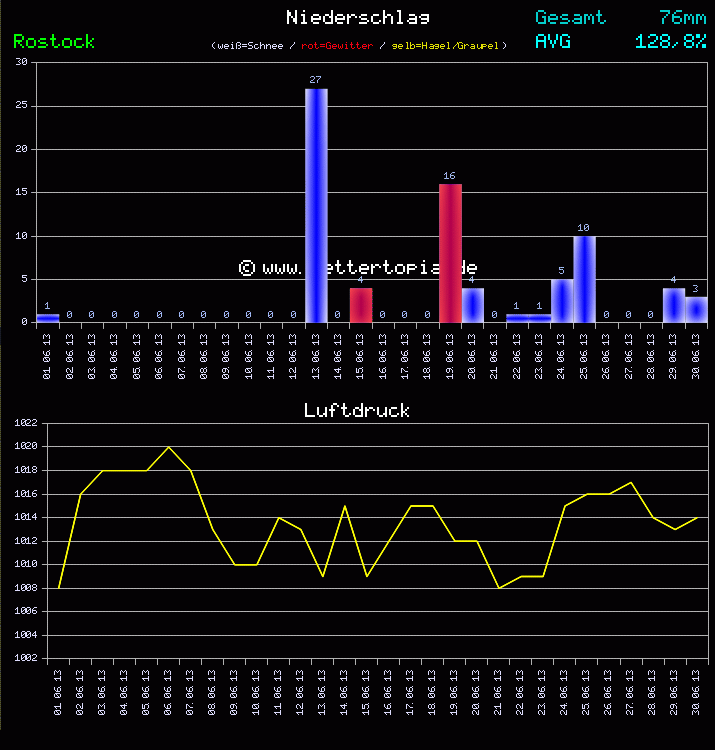Click the Luftdruck chart title

click(357, 410)
